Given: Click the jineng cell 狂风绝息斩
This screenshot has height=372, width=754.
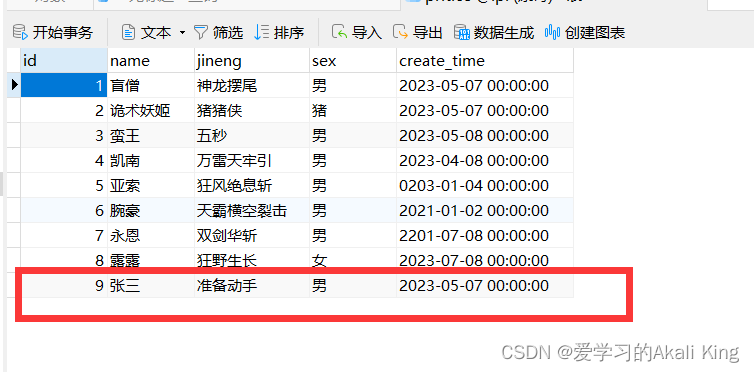Looking at the screenshot, I should [252, 186].
